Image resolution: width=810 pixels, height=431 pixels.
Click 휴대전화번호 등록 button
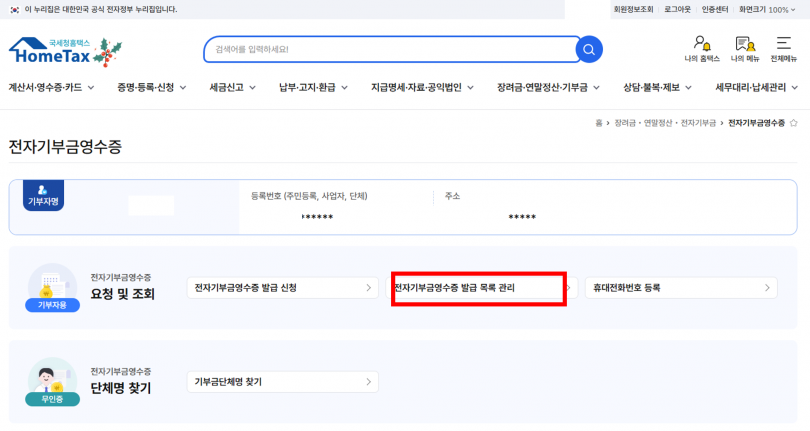(x=681, y=288)
